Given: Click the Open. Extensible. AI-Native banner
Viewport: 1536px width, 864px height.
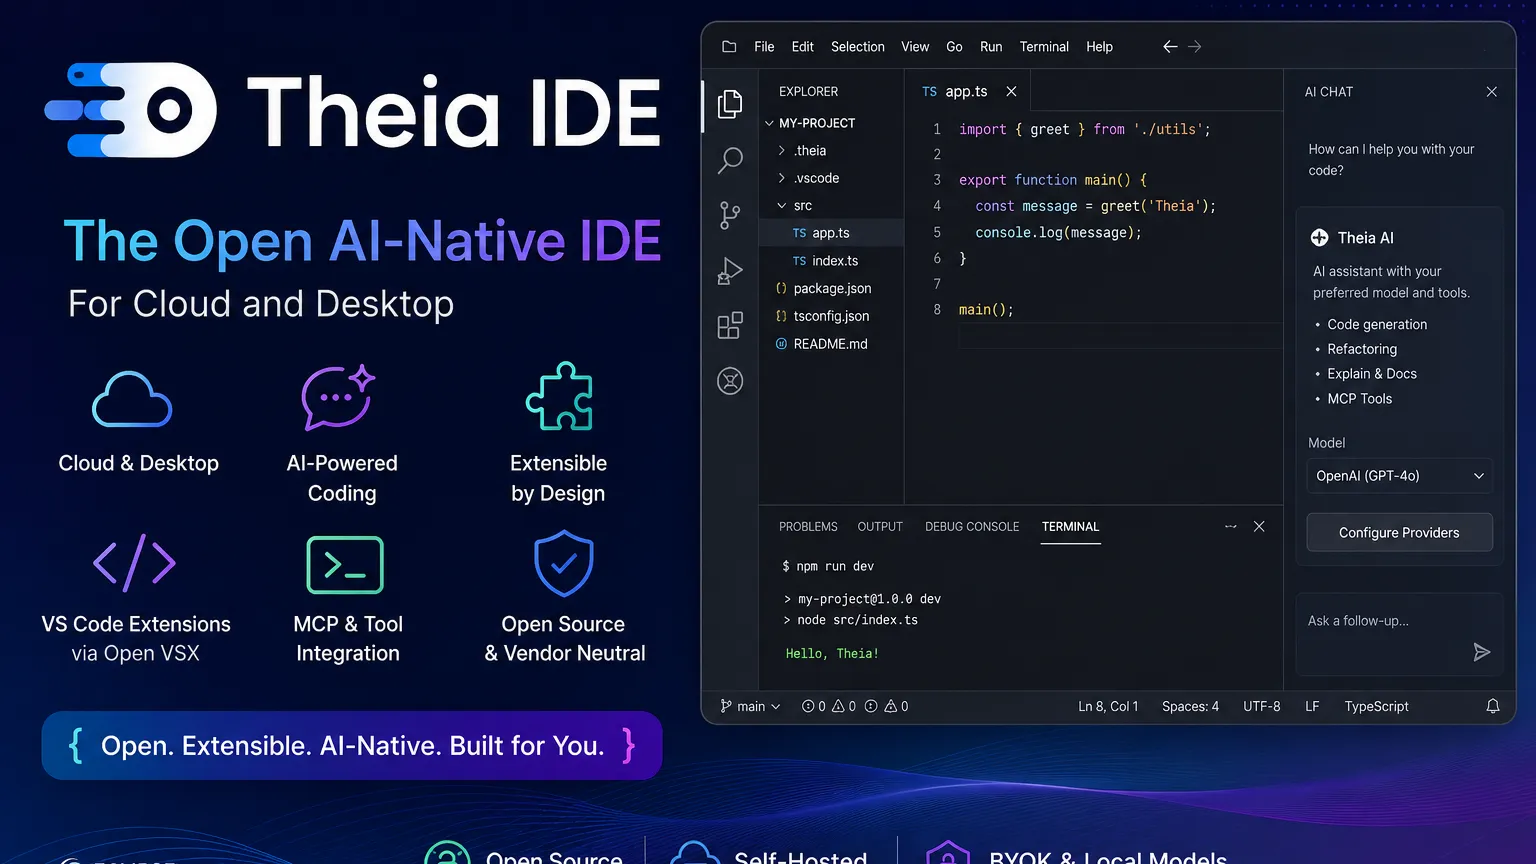Looking at the screenshot, I should tap(352, 745).
